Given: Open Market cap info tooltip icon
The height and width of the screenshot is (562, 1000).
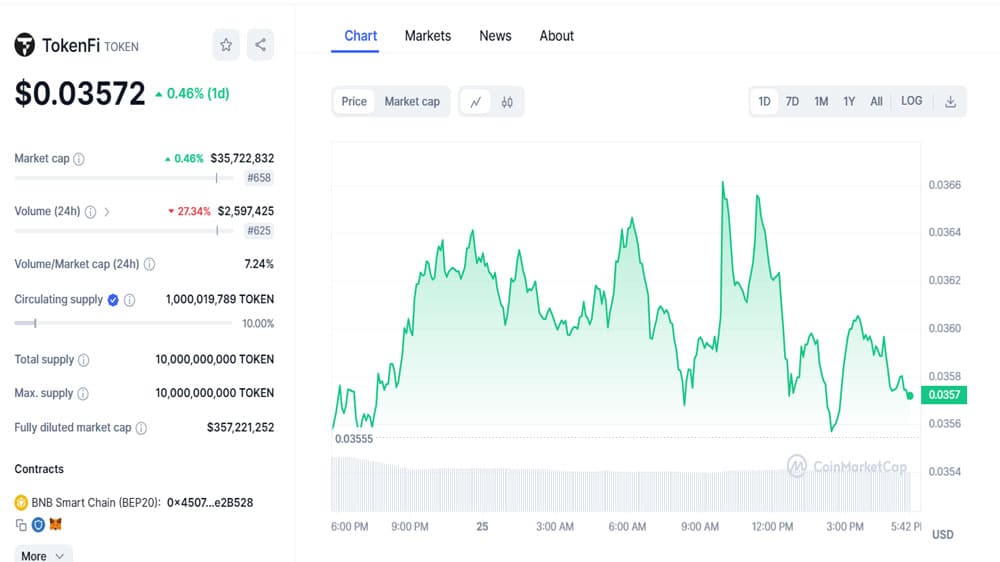Looking at the screenshot, I should [78, 159].
